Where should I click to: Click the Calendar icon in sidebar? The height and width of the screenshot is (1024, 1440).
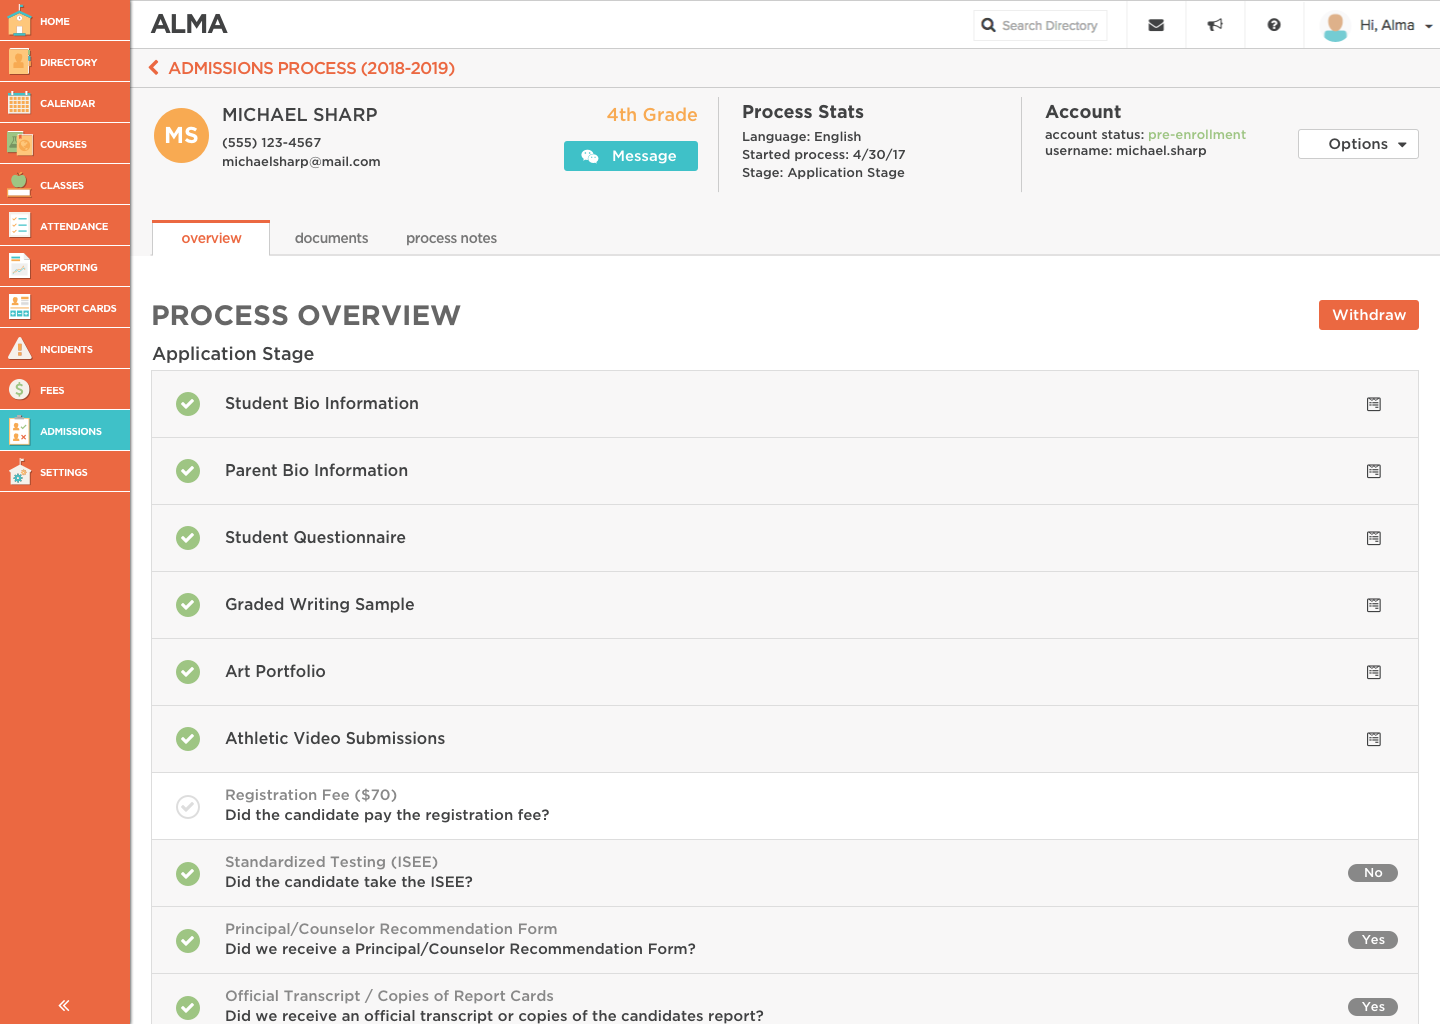click(x=19, y=103)
